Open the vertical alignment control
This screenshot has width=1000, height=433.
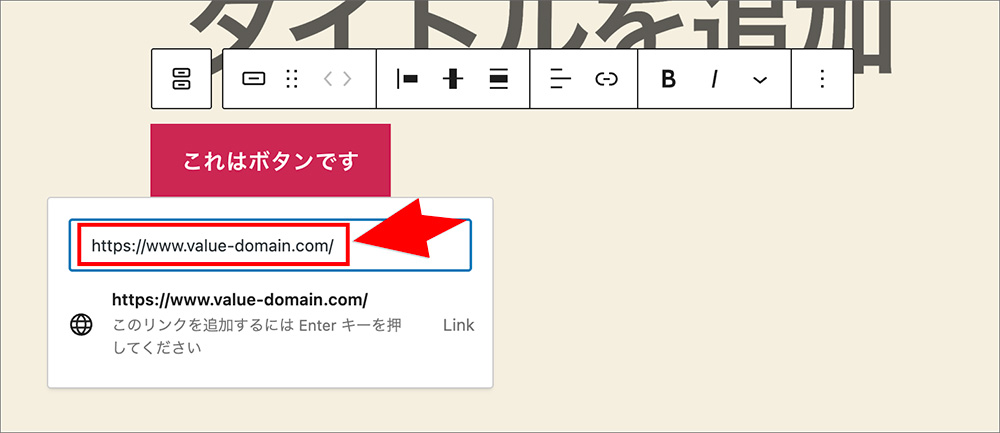point(453,79)
